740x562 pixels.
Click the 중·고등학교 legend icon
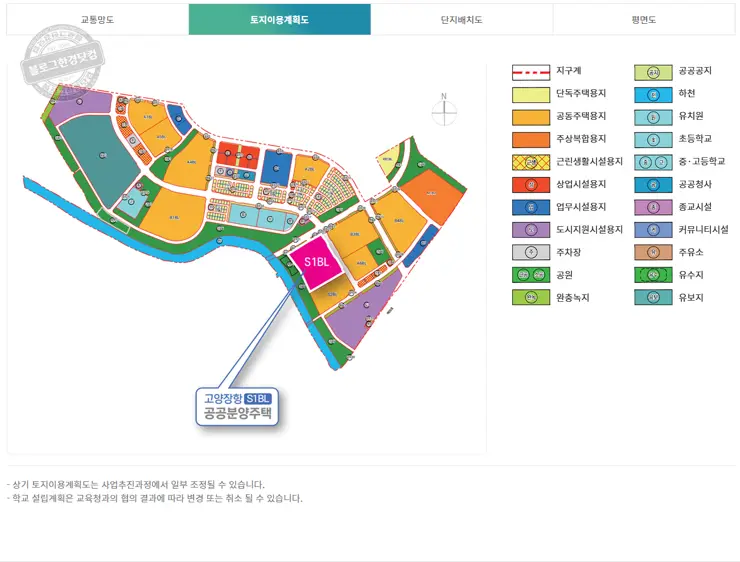[x=653, y=162]
